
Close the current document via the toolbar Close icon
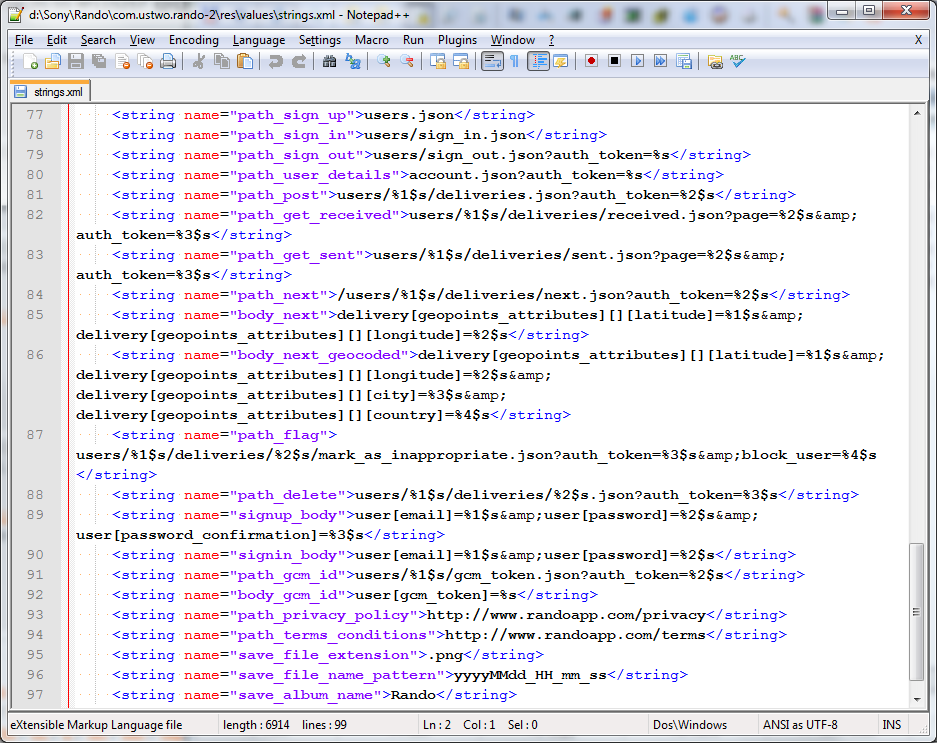[x=123, y=61]
